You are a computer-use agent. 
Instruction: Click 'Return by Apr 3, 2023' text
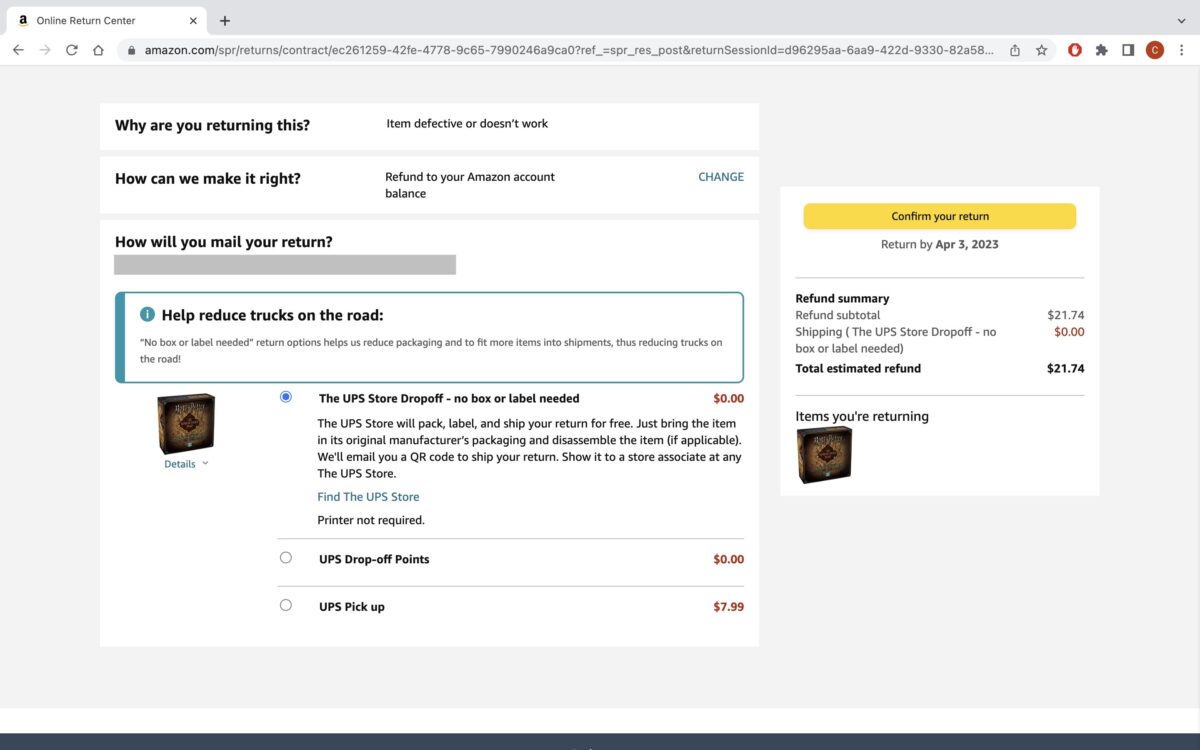tap(940, 244)
